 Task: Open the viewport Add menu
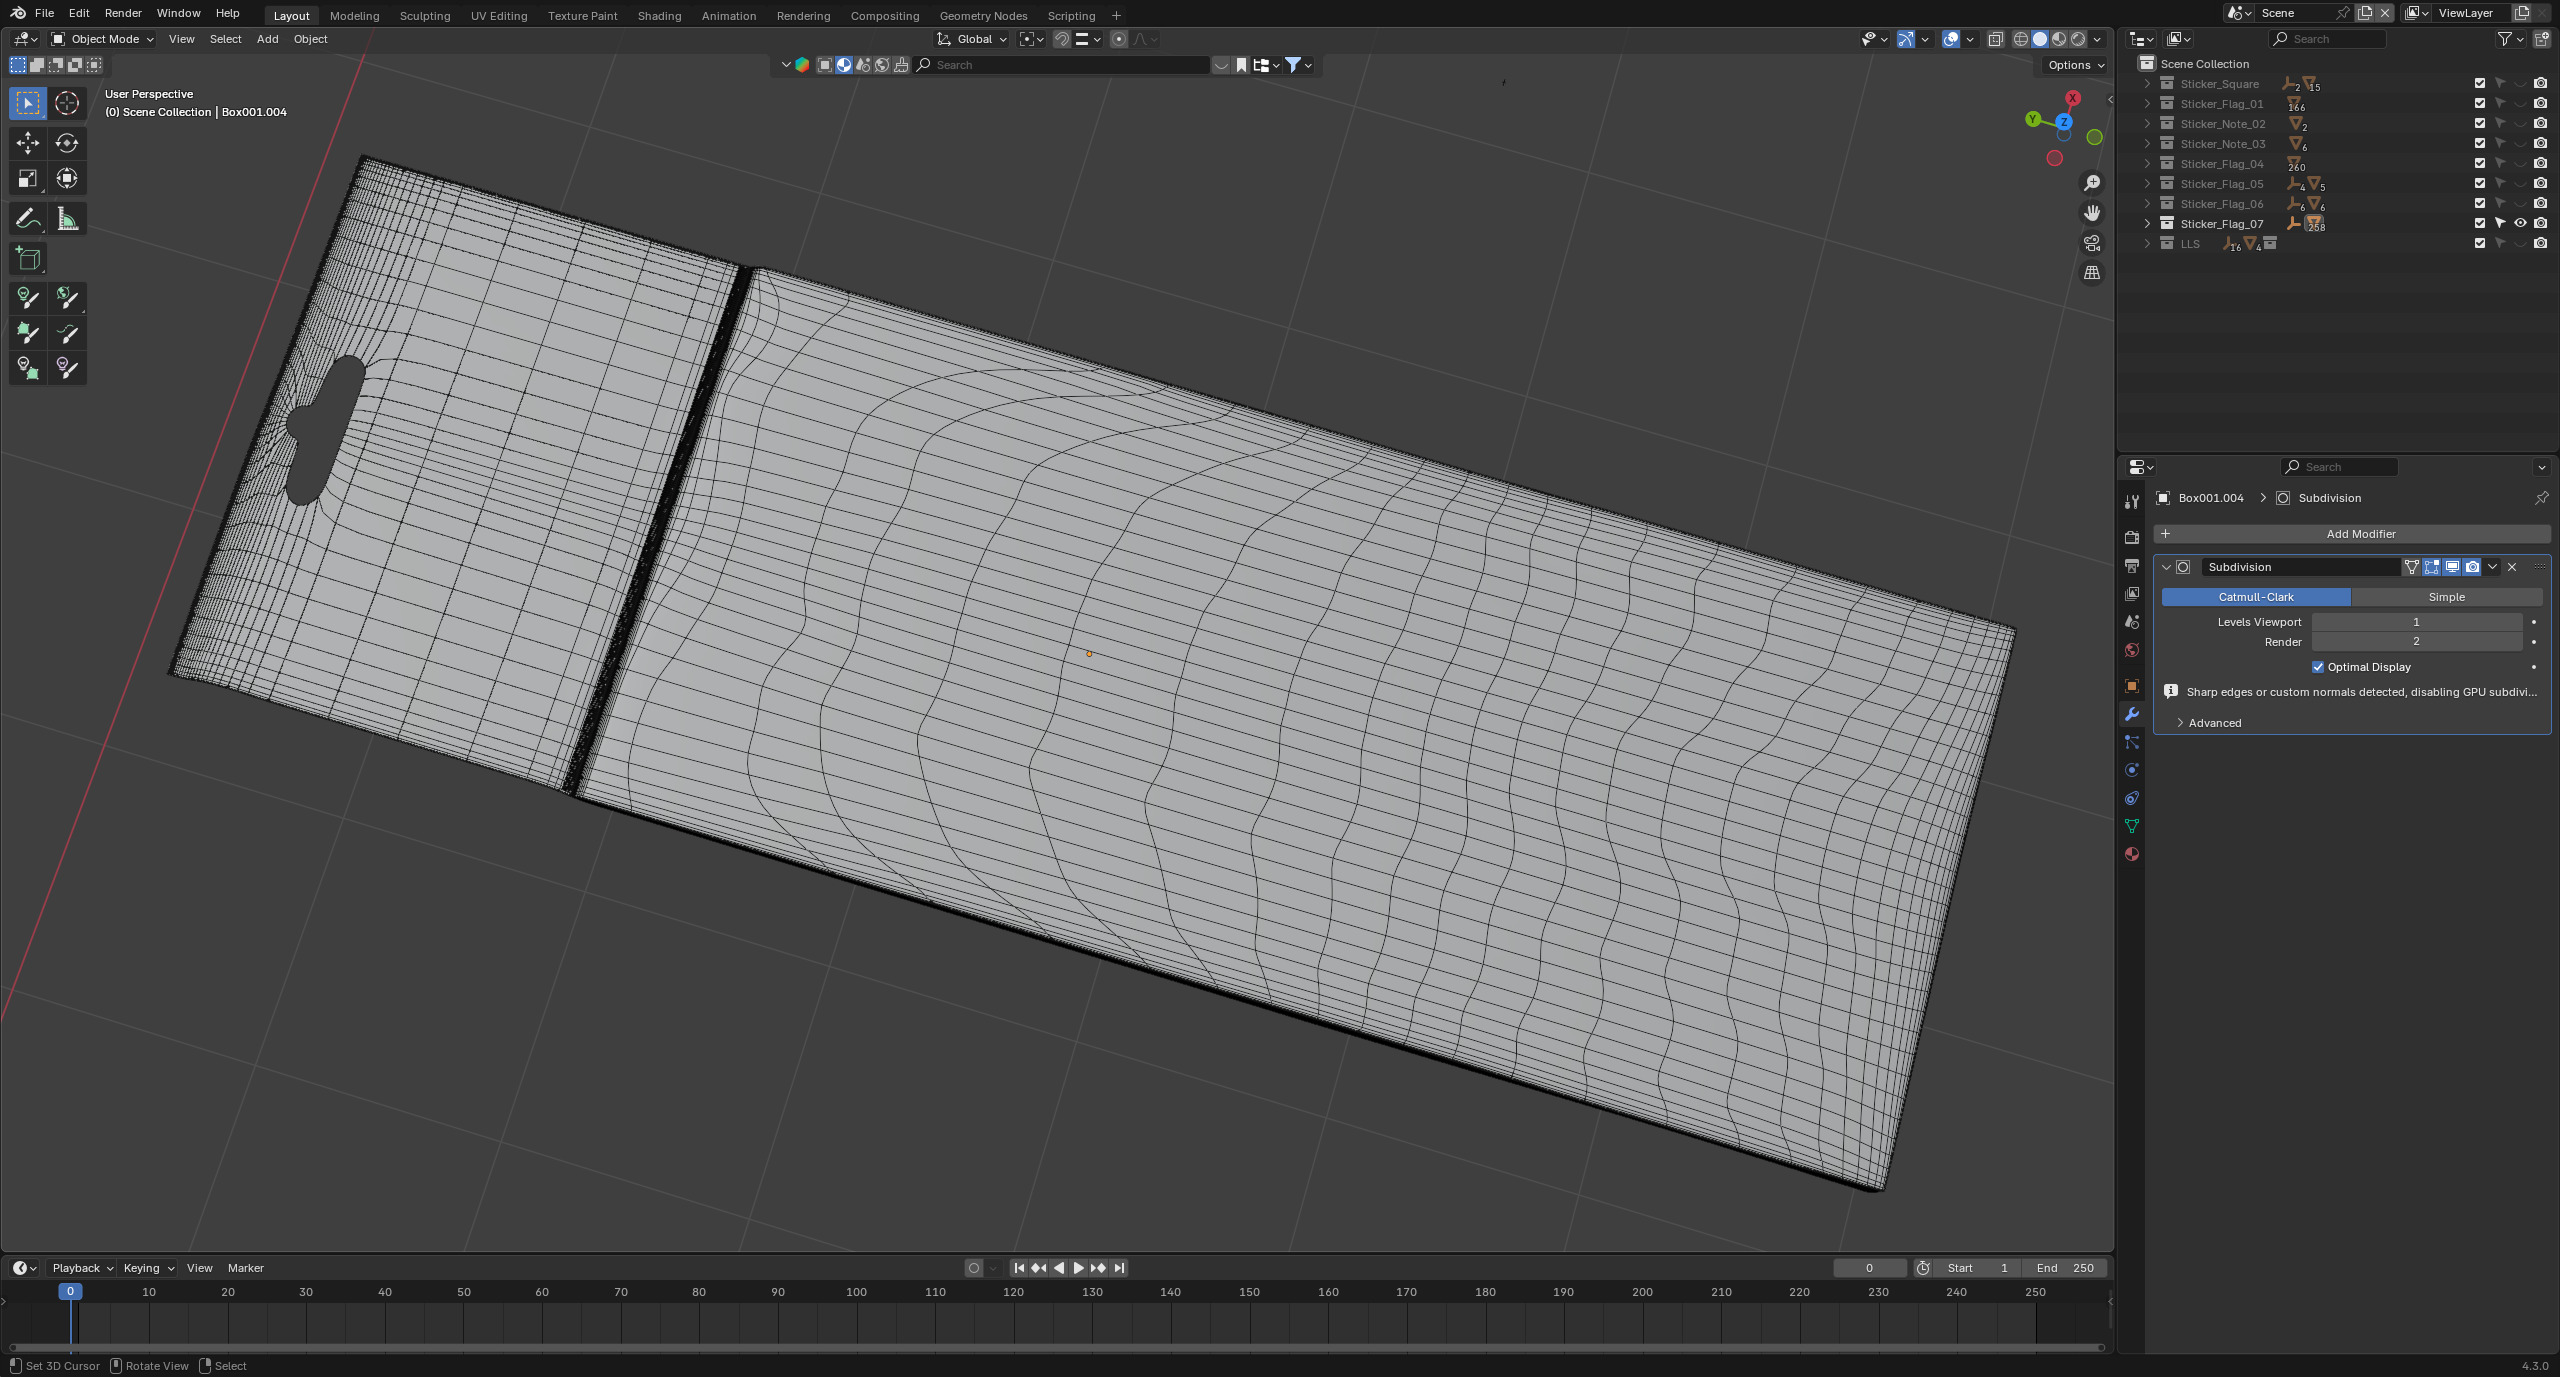pyautogui.click(x=267, y=39)
